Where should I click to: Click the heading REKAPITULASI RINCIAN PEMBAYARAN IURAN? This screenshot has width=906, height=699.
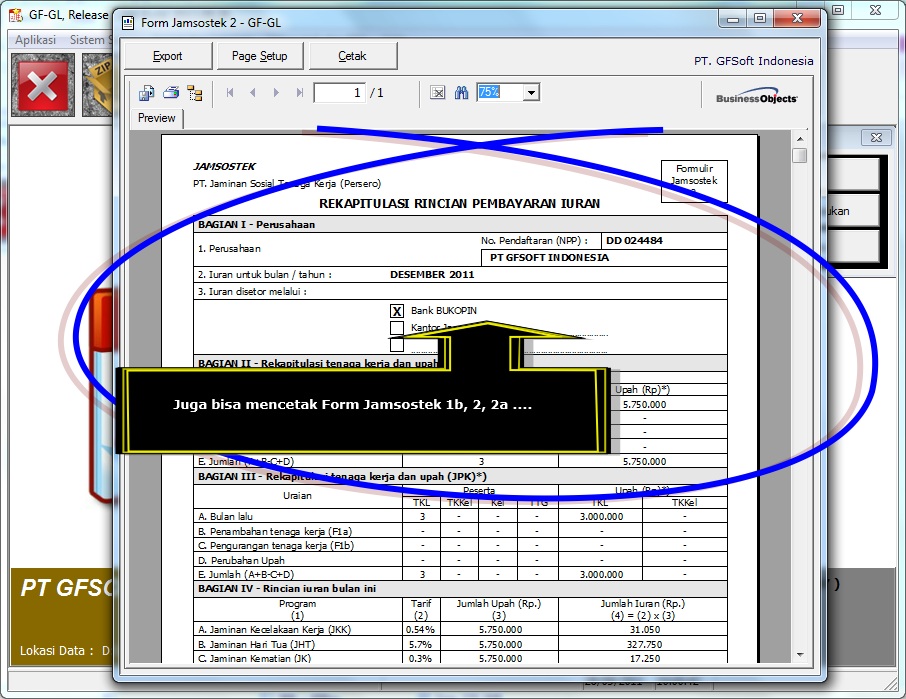point(459,203)
